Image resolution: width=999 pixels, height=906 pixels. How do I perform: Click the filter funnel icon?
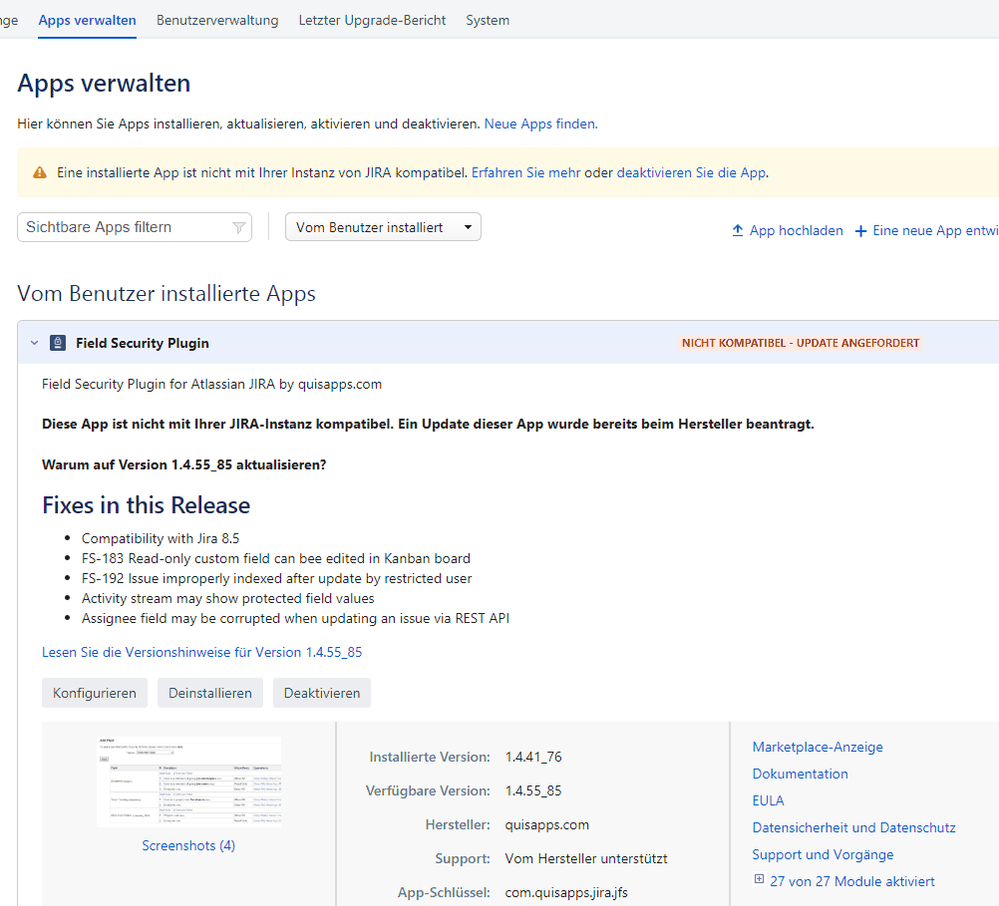pyautogui.click(x=239, y=227)
